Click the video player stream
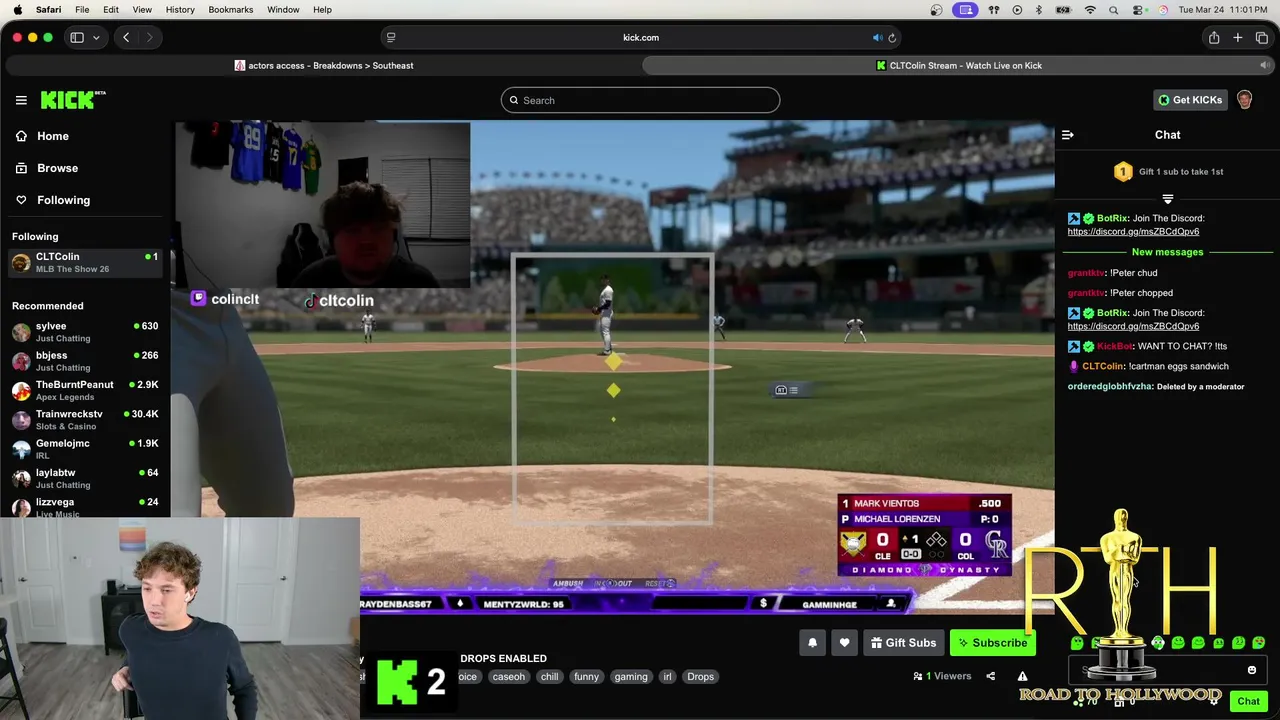Image resolution: width=1280 pixels, height=720 pixels. tap(613, 365)
